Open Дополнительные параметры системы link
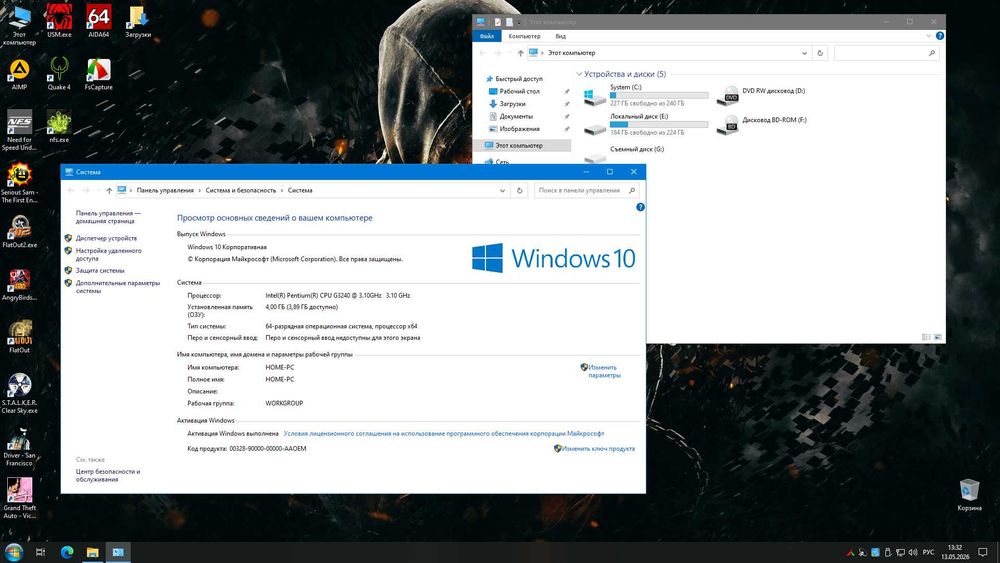 click(x=117, y=286)
